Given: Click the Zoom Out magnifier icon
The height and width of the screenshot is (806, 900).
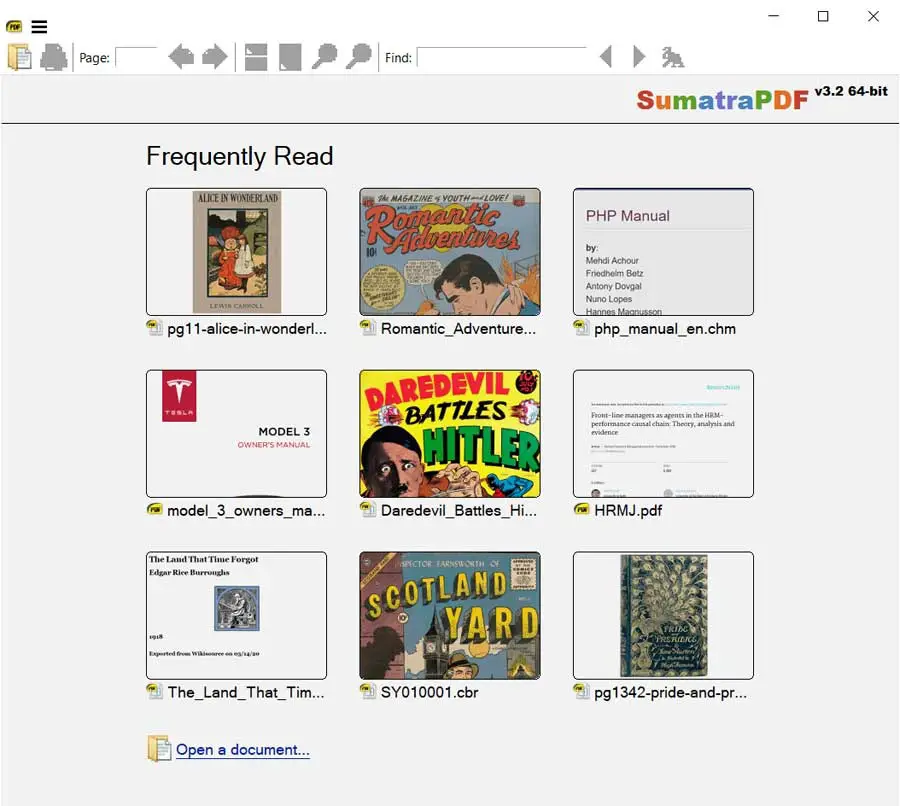Looking at the screenshot, I should tap(324, 57).
